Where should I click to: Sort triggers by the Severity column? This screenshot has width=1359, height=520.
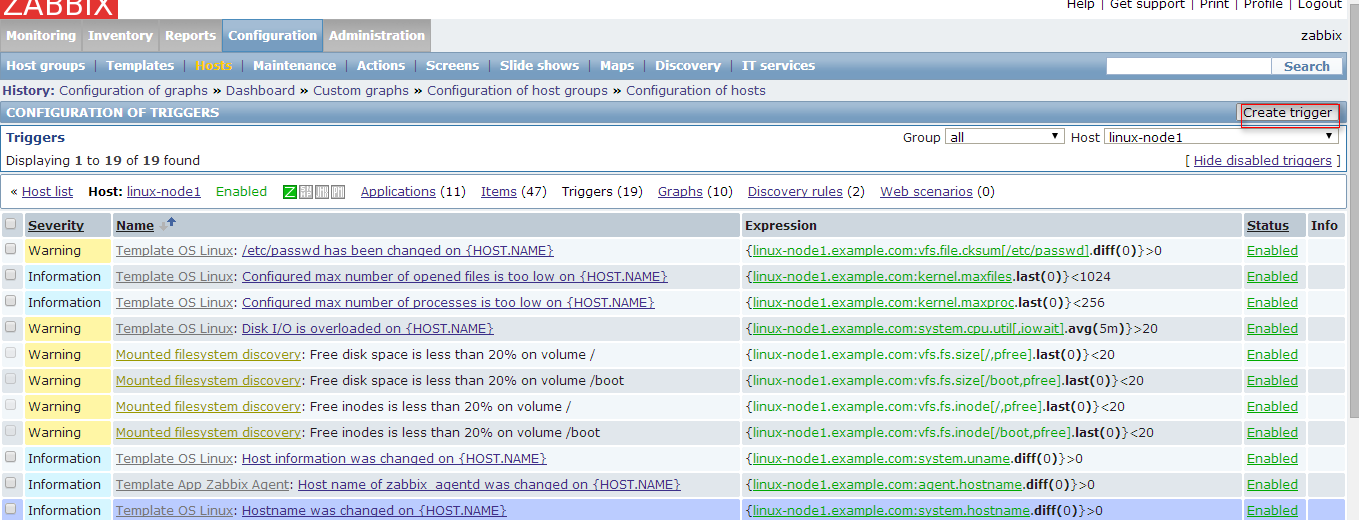click(x=56, y=225)
